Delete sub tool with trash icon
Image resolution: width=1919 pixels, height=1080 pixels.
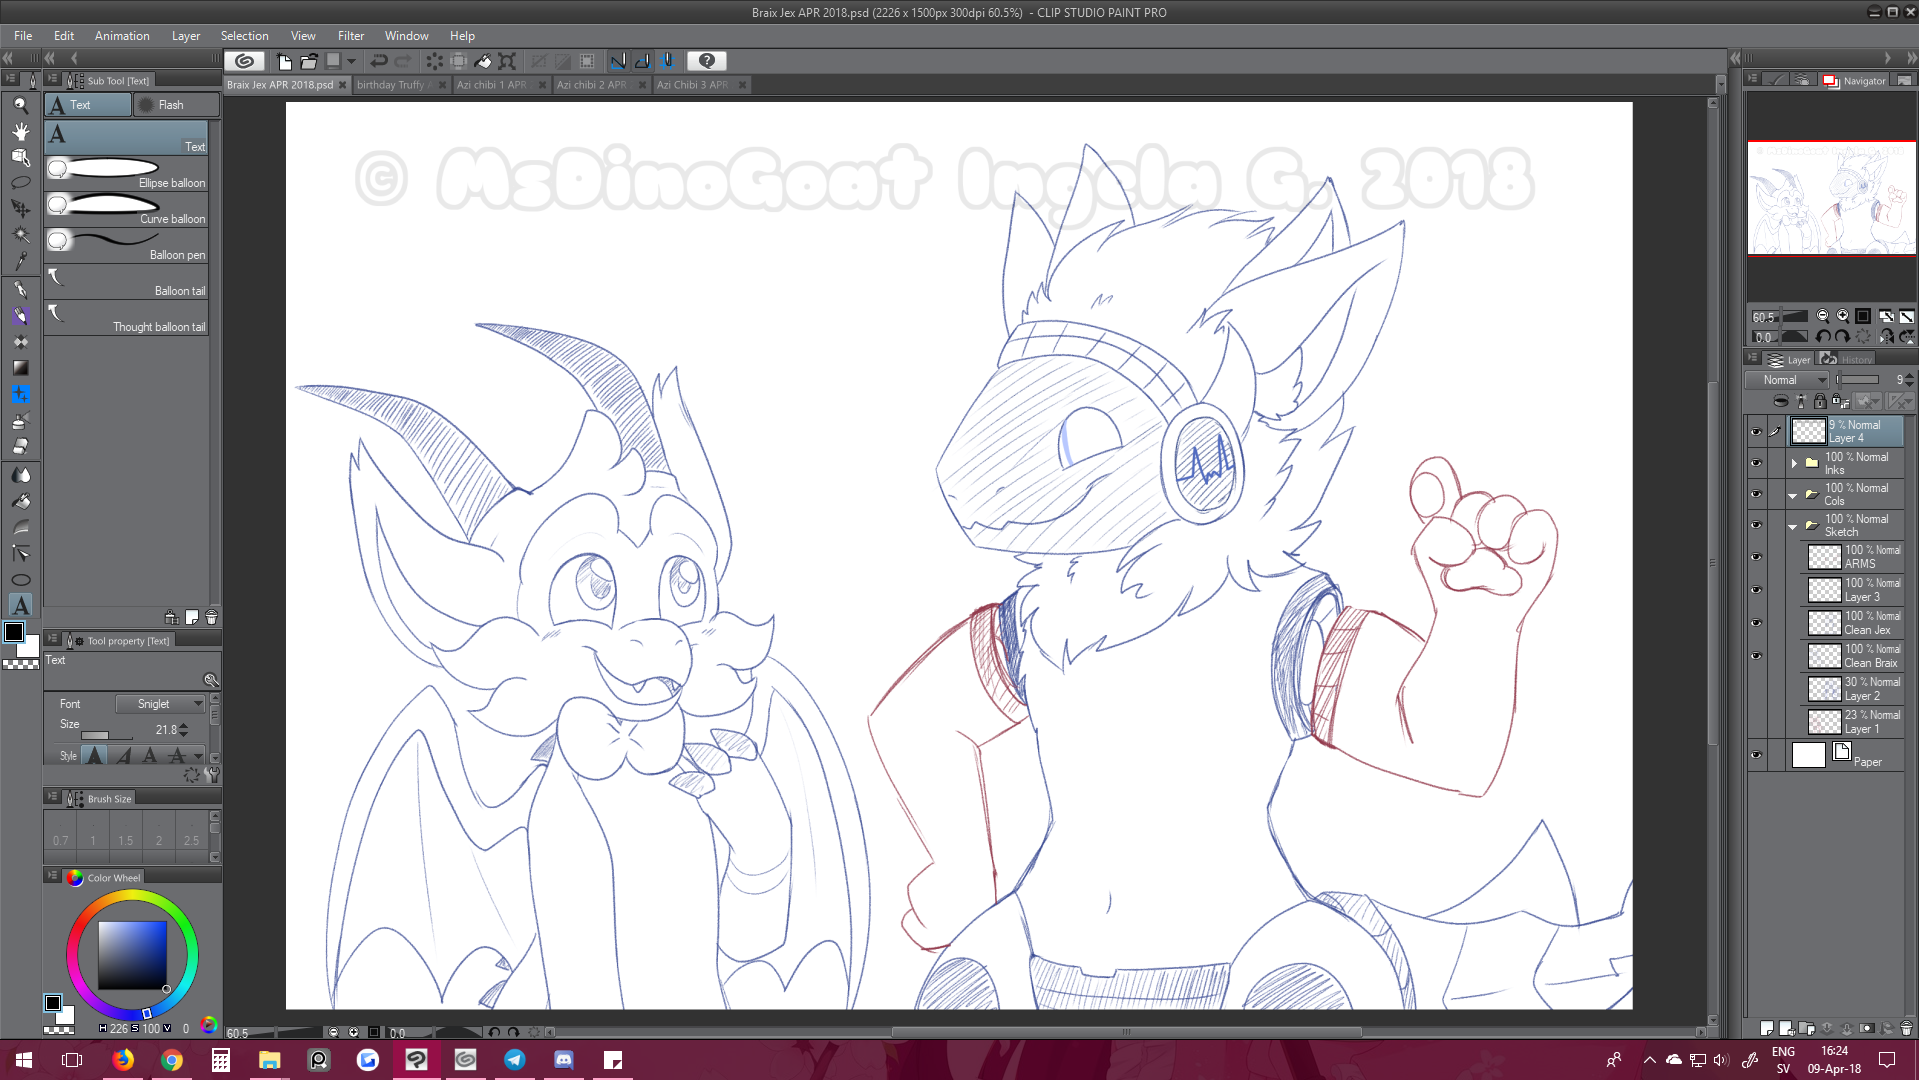211,618
